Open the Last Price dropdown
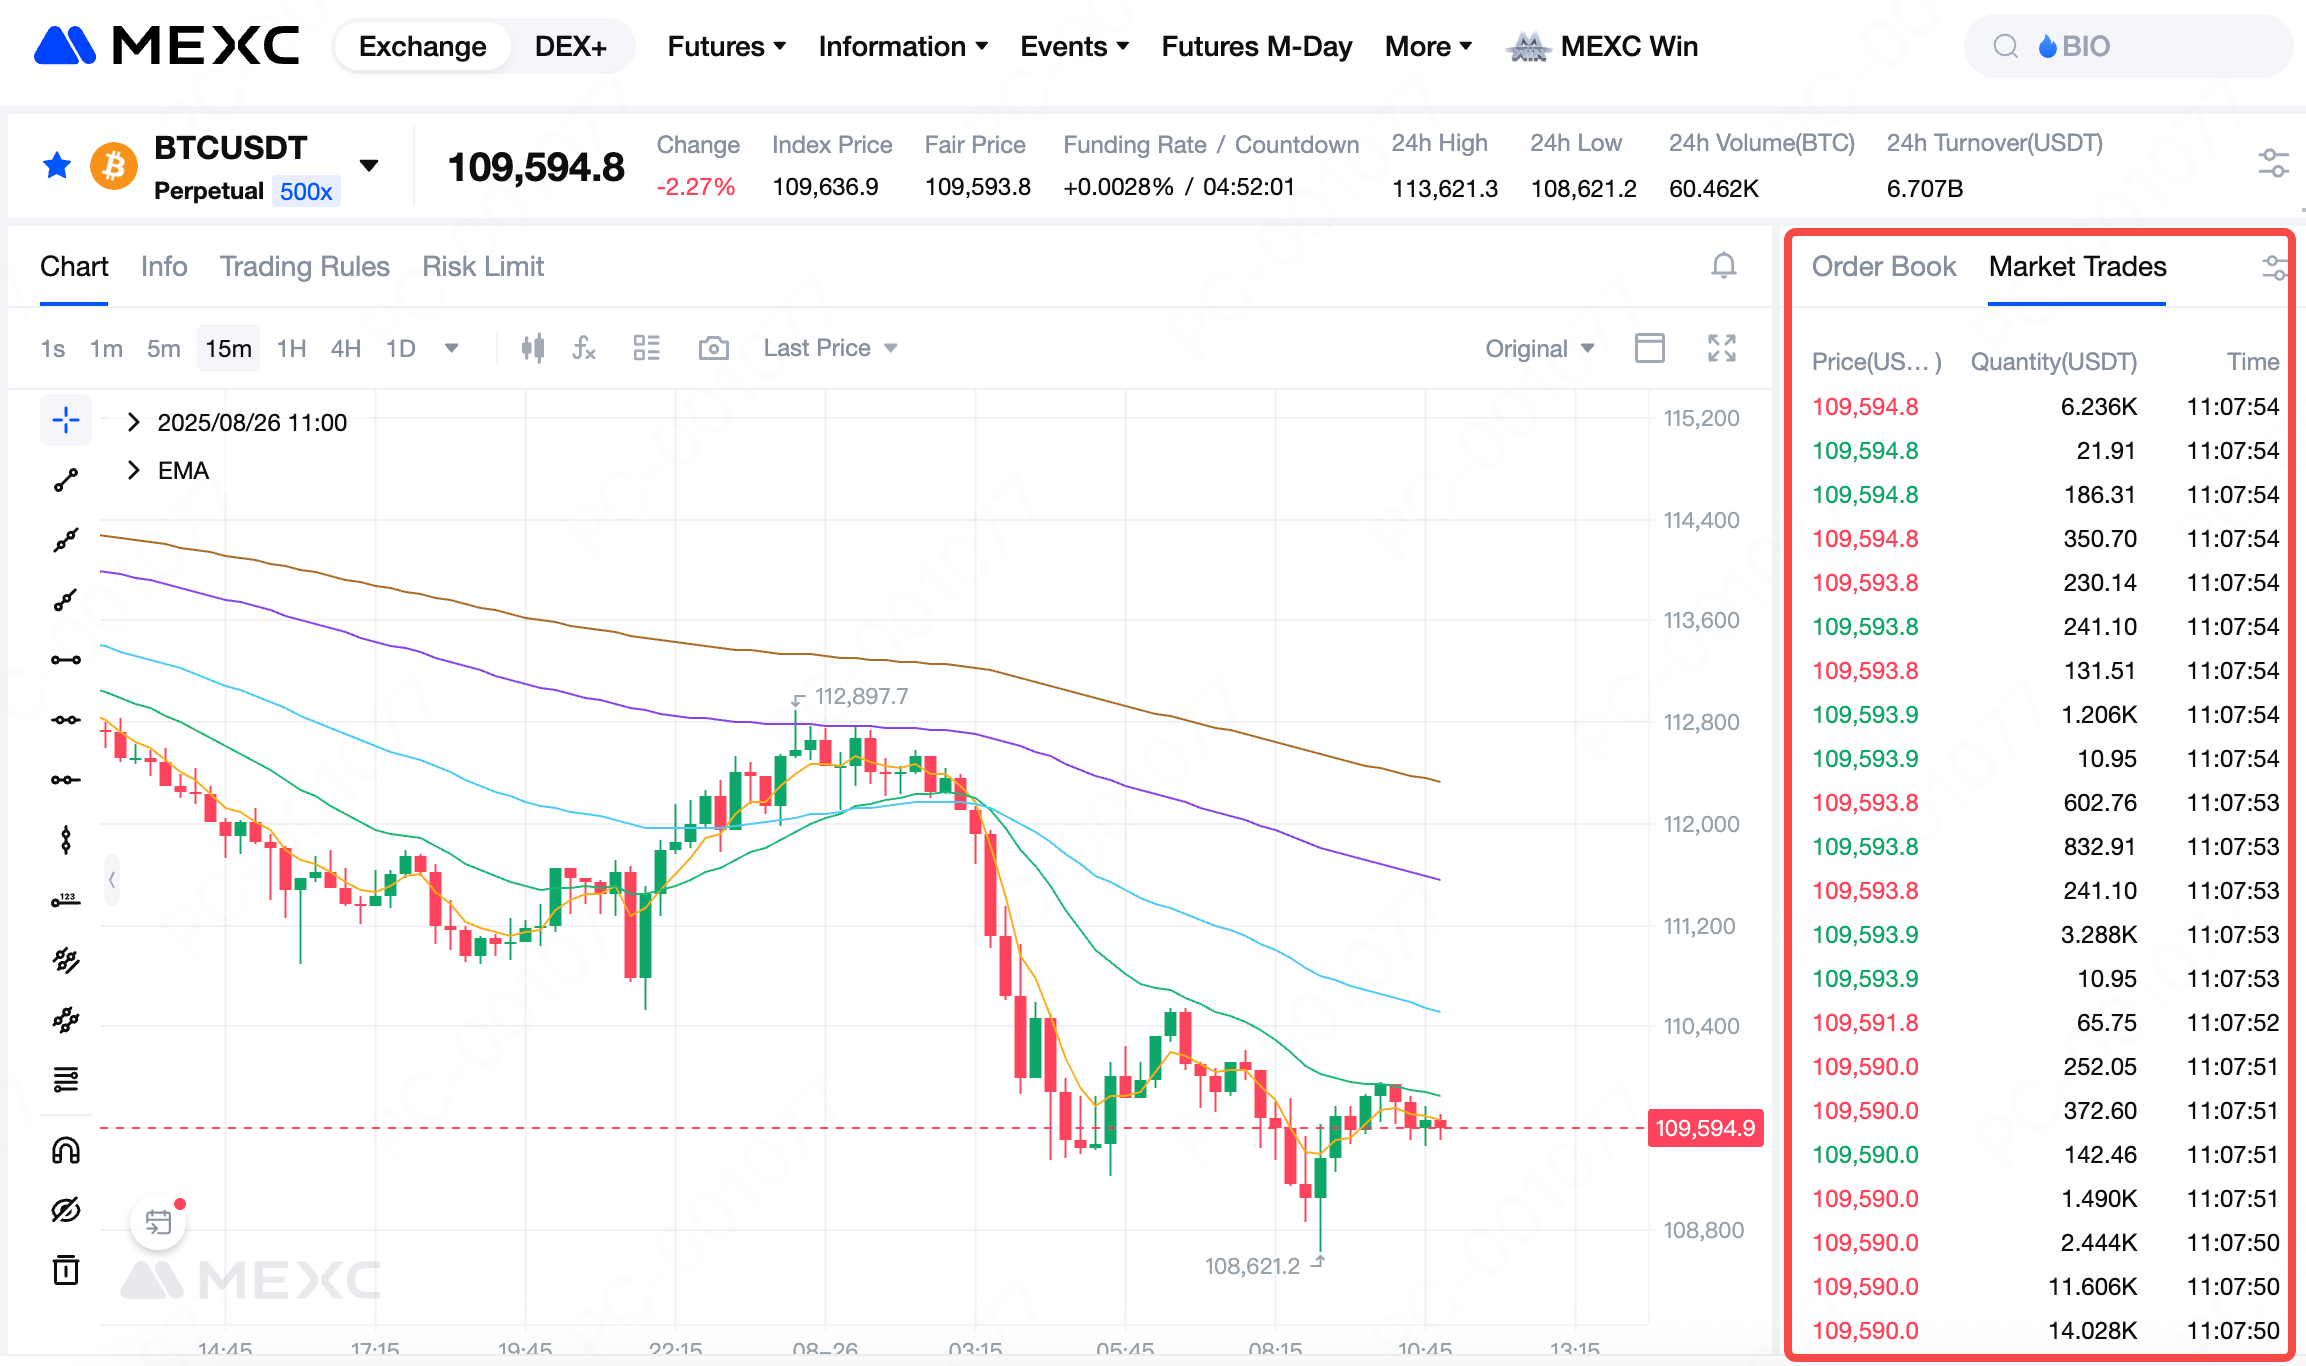Screen dimensions: 2306x1366 [830, 348]
